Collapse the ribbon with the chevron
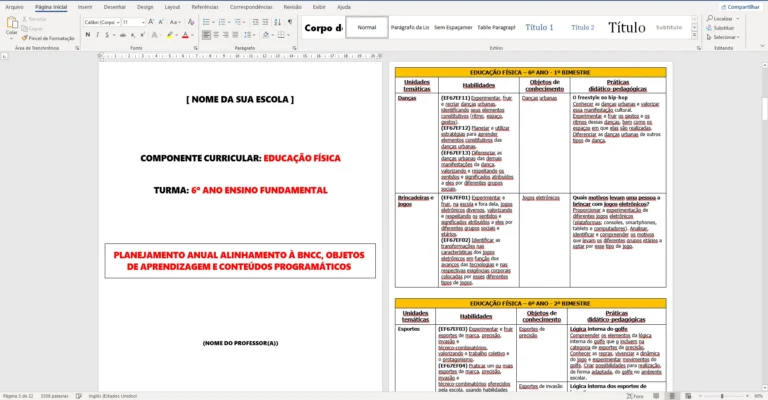 tap(762, 46)
